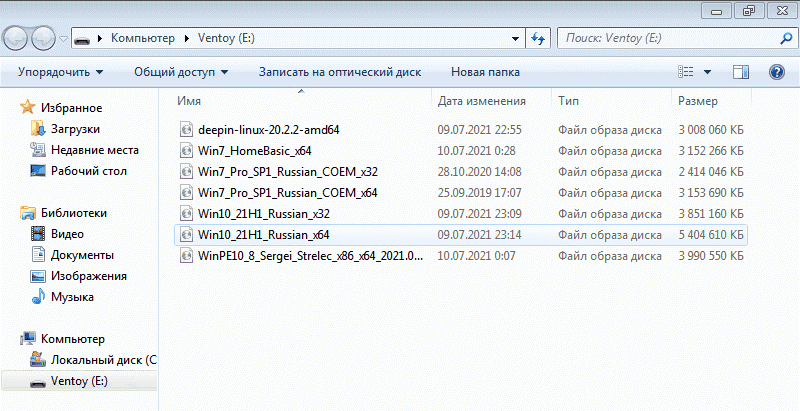This screenshot has width=800, height=411.
Task: Click the refresh icon beside address bar
Action: [537, 38]
